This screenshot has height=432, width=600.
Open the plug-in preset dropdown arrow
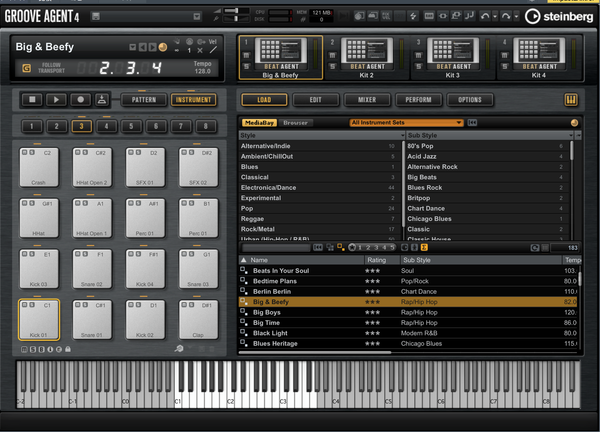click(197, 16)
